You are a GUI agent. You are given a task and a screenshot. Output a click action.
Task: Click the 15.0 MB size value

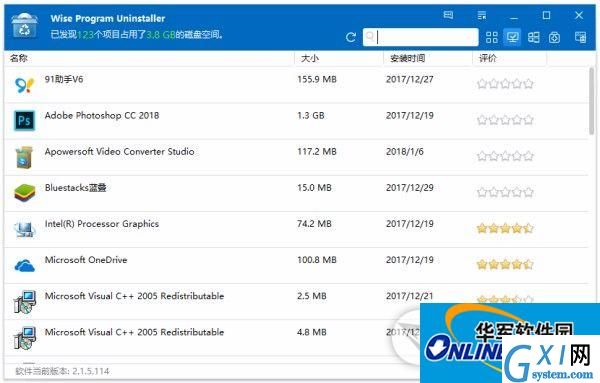click(314, 187)
